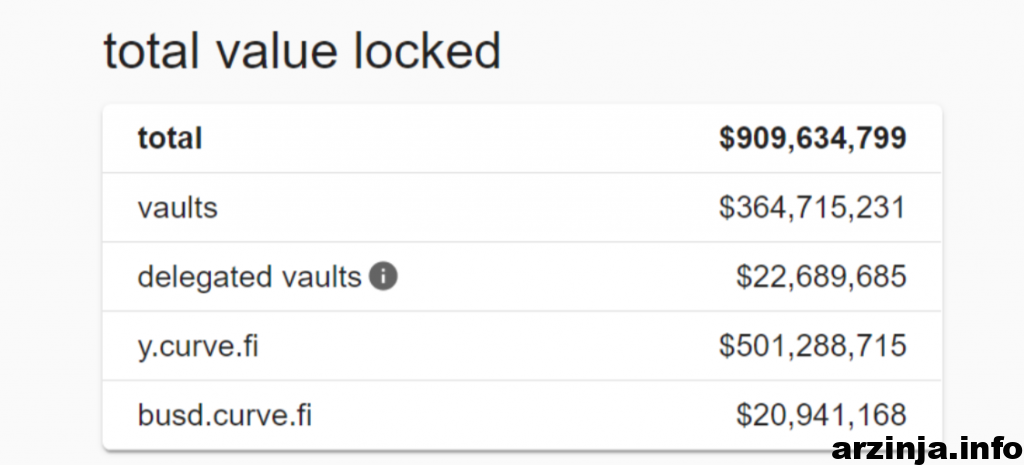Select the delegated vaults value $22,689,685
1024x465 pixels.
tap(821, 277)
